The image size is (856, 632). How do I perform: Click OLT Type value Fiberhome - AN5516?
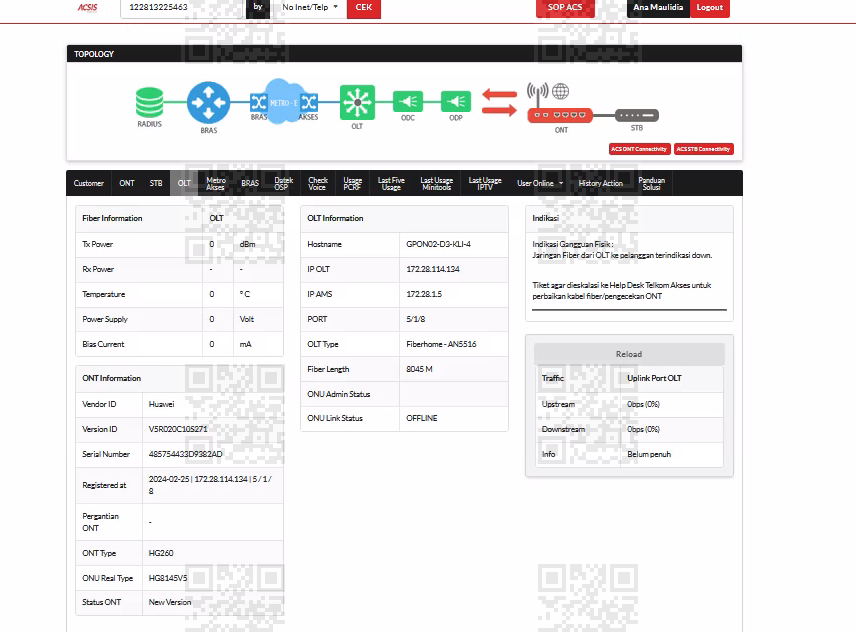tap(441, 344)
